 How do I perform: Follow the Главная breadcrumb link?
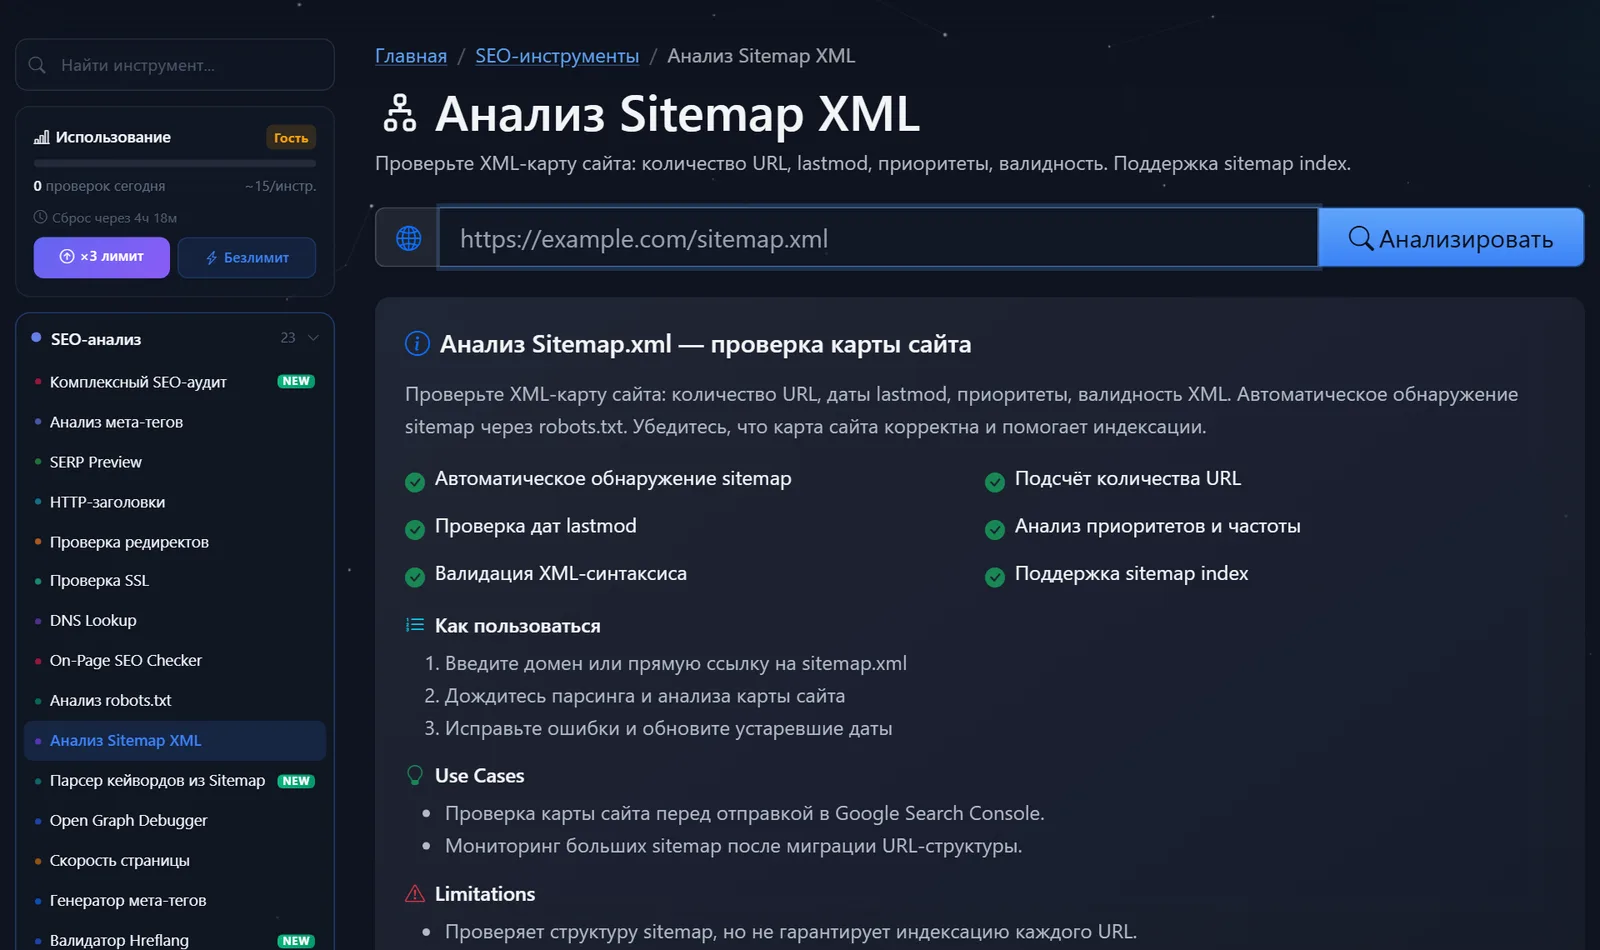411,56
